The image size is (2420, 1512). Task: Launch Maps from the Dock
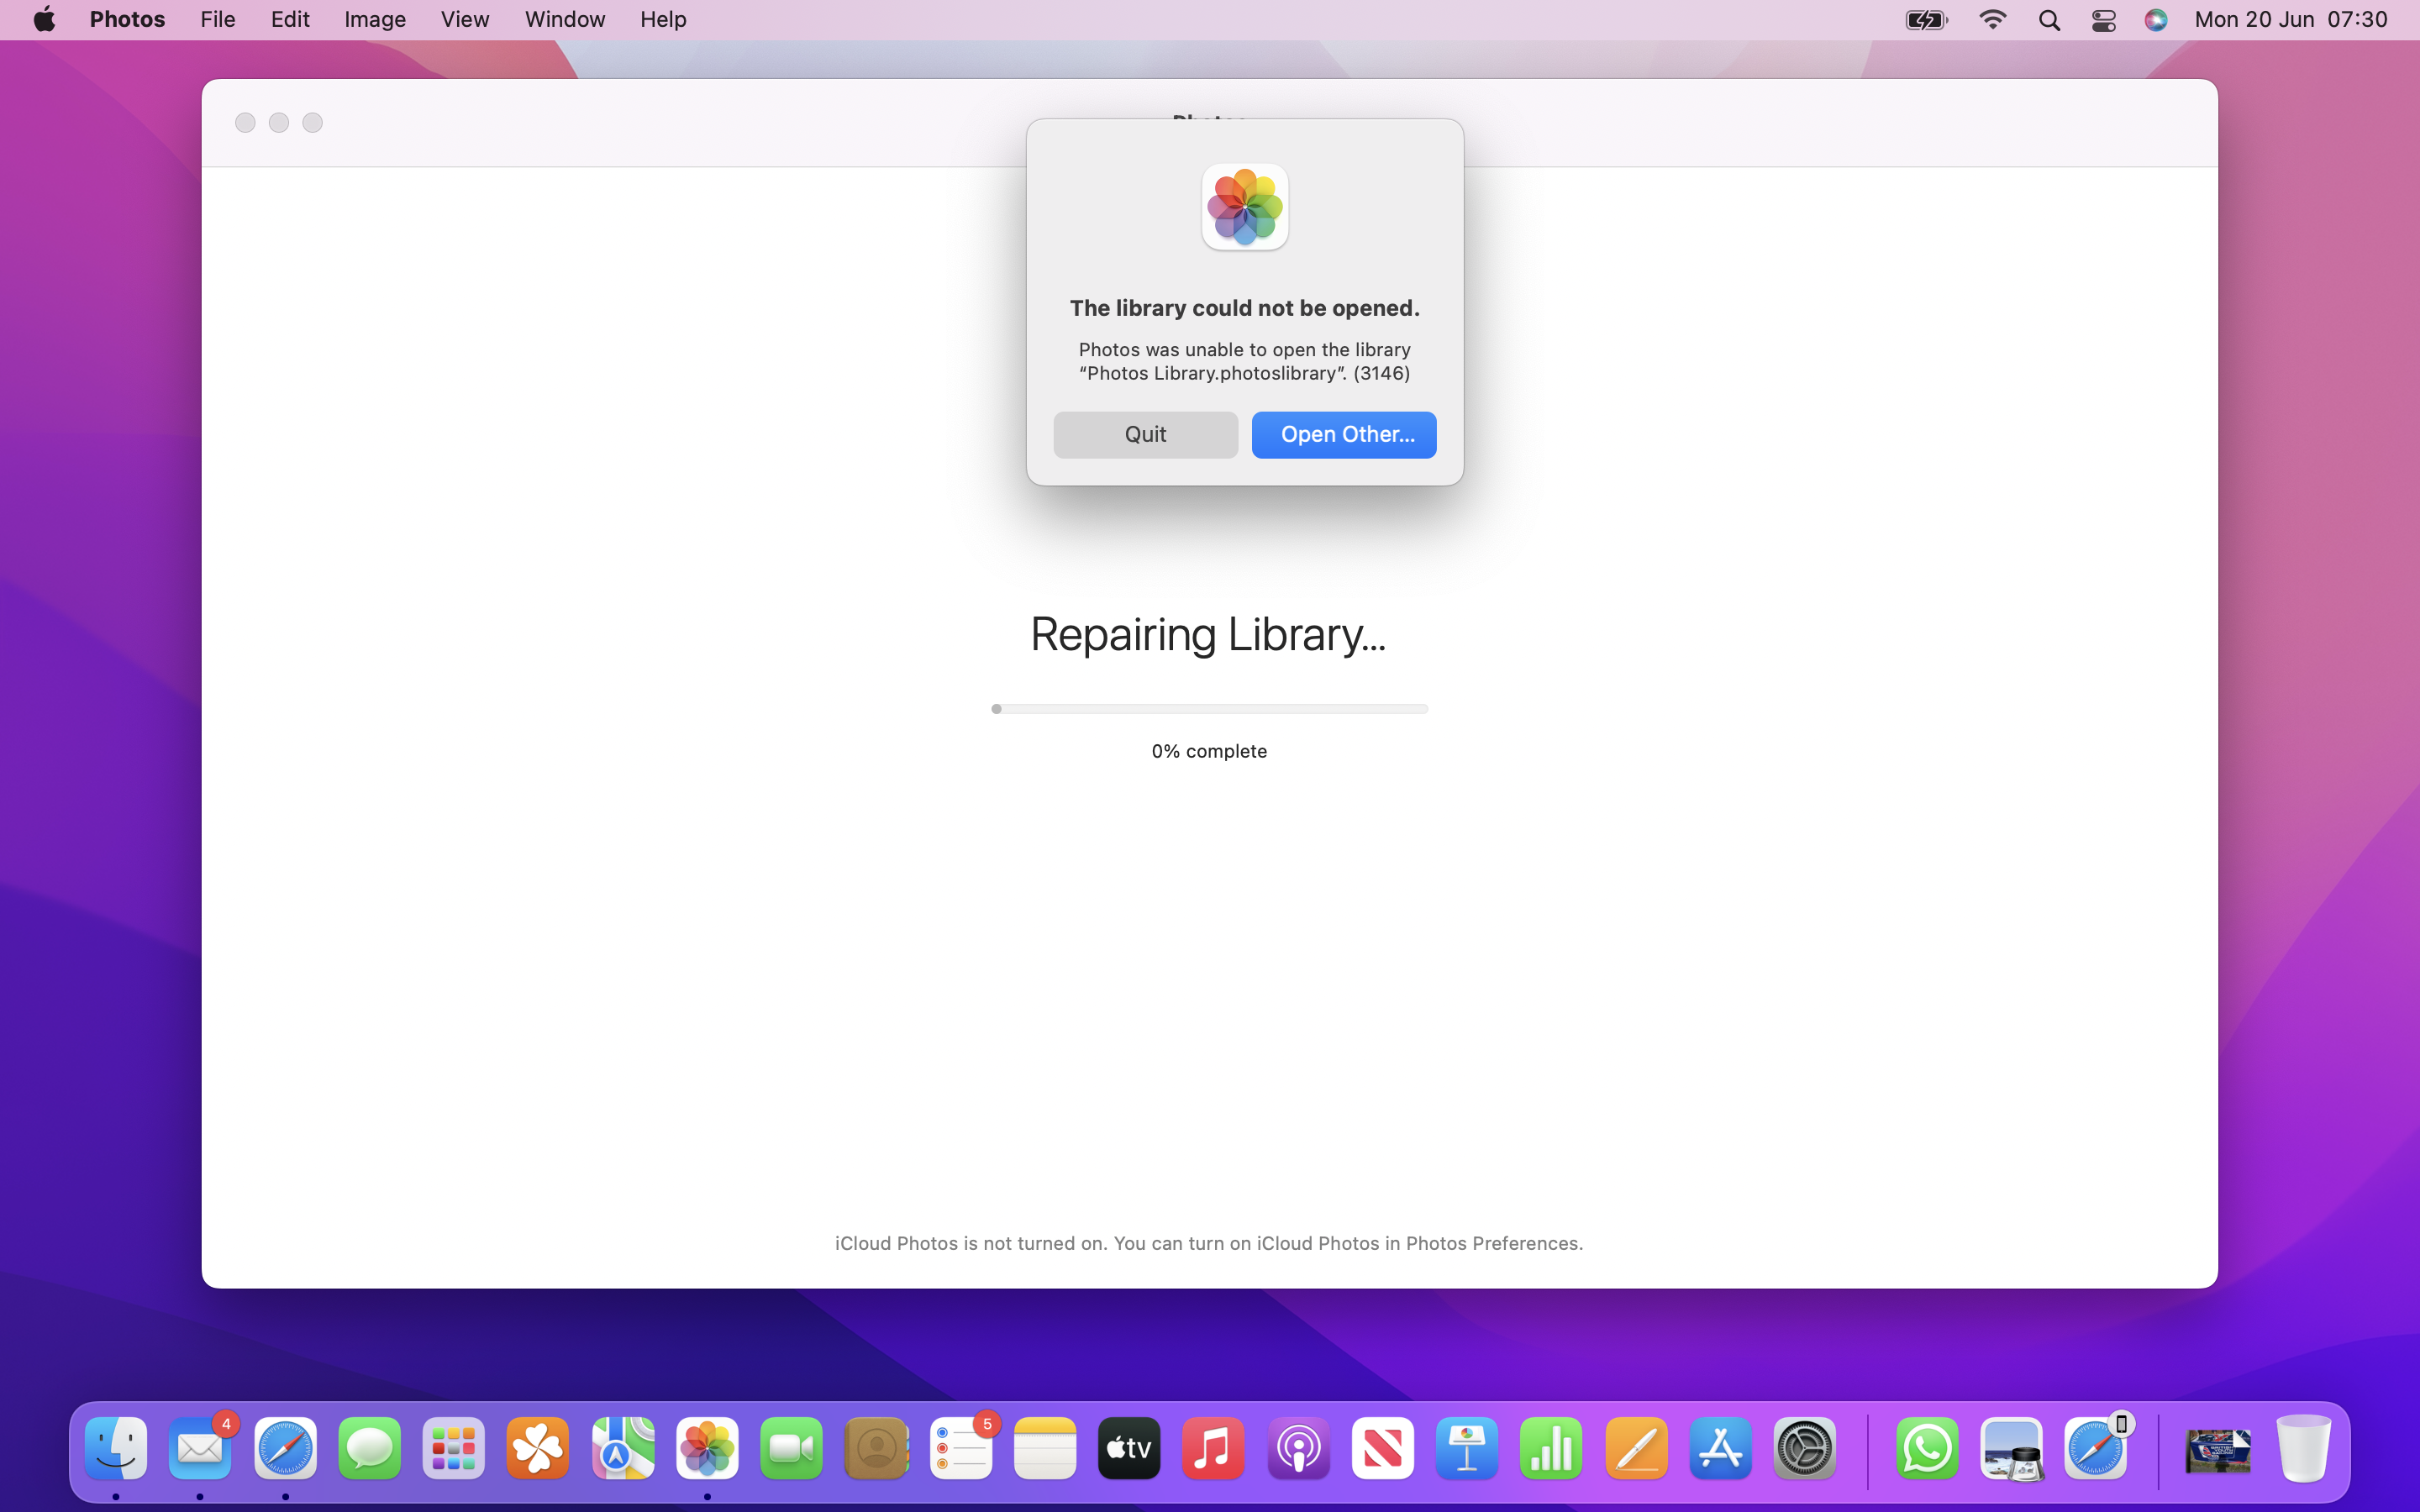click(622, 1448)
